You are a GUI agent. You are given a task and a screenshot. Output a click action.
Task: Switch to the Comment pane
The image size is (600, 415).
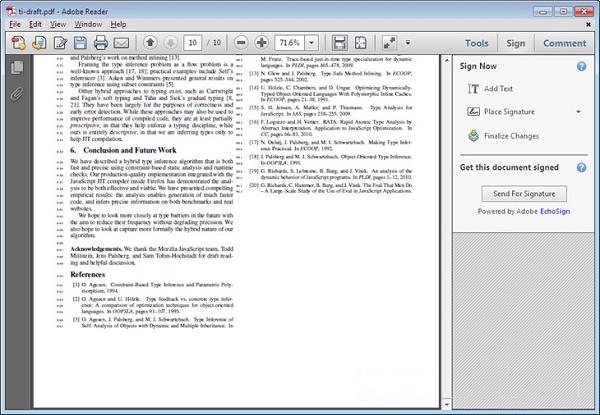pyautogui.click(x=565, y=43)
